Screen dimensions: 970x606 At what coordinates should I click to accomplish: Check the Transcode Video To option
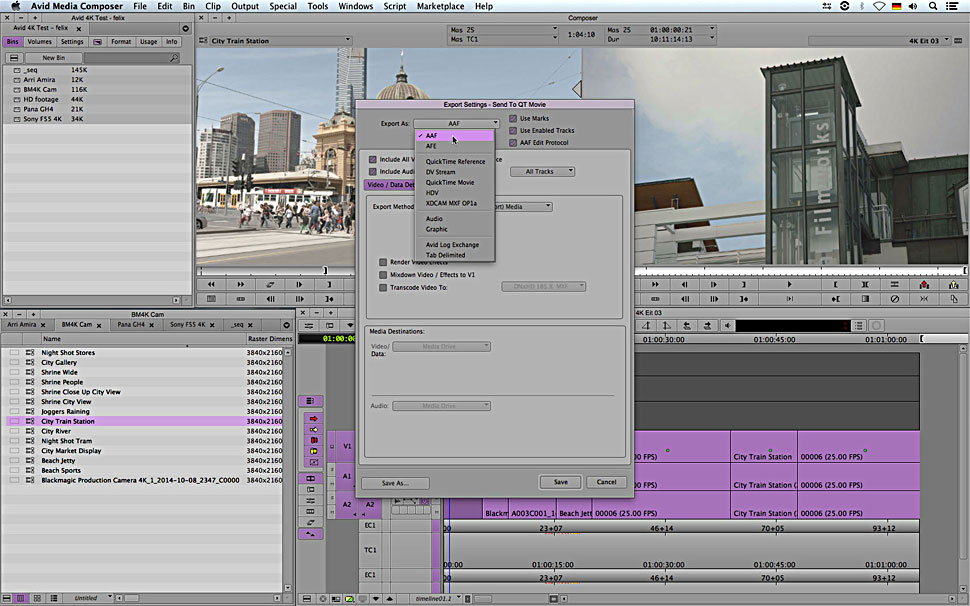point(383,287)
